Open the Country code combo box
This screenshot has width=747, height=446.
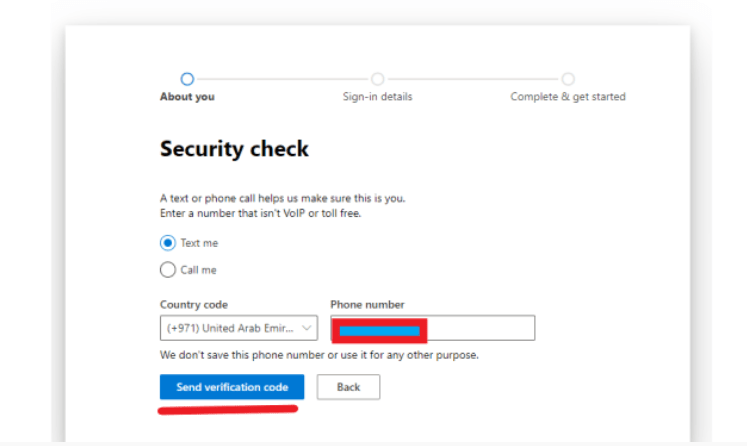pos(228,328)
